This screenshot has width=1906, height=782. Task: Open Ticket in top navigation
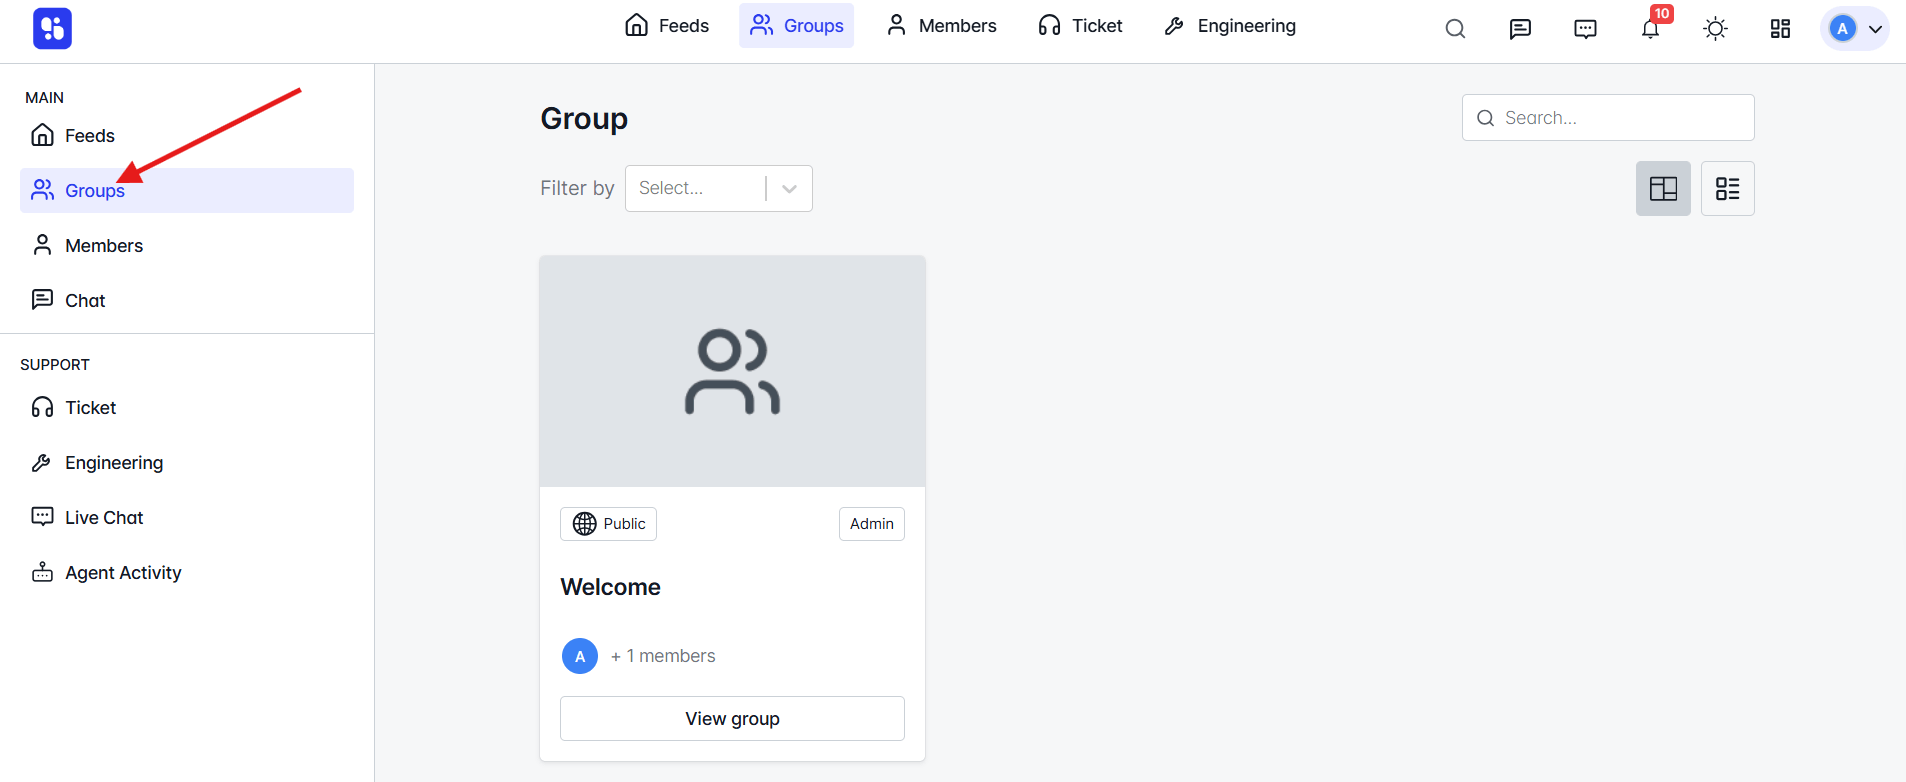[1080, 26]
